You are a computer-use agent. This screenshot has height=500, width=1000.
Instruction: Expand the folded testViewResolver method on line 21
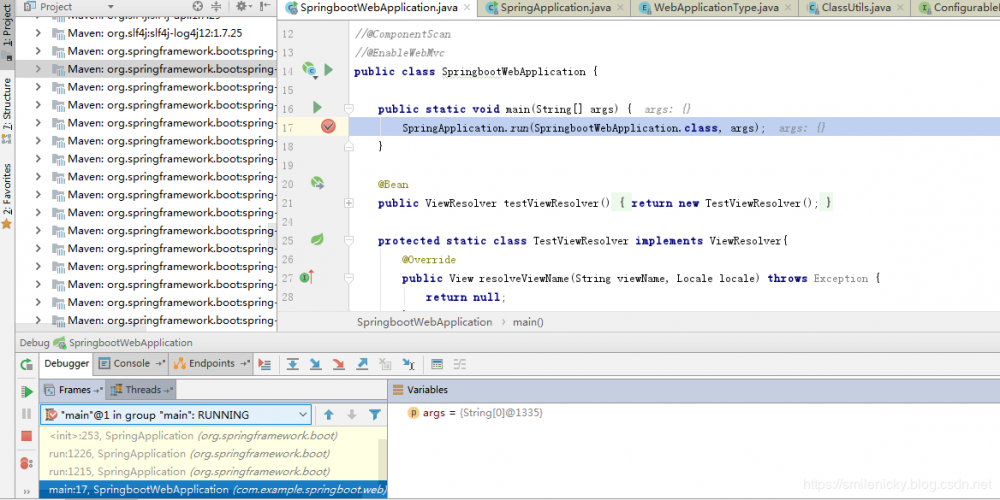(x=349, y=203)
